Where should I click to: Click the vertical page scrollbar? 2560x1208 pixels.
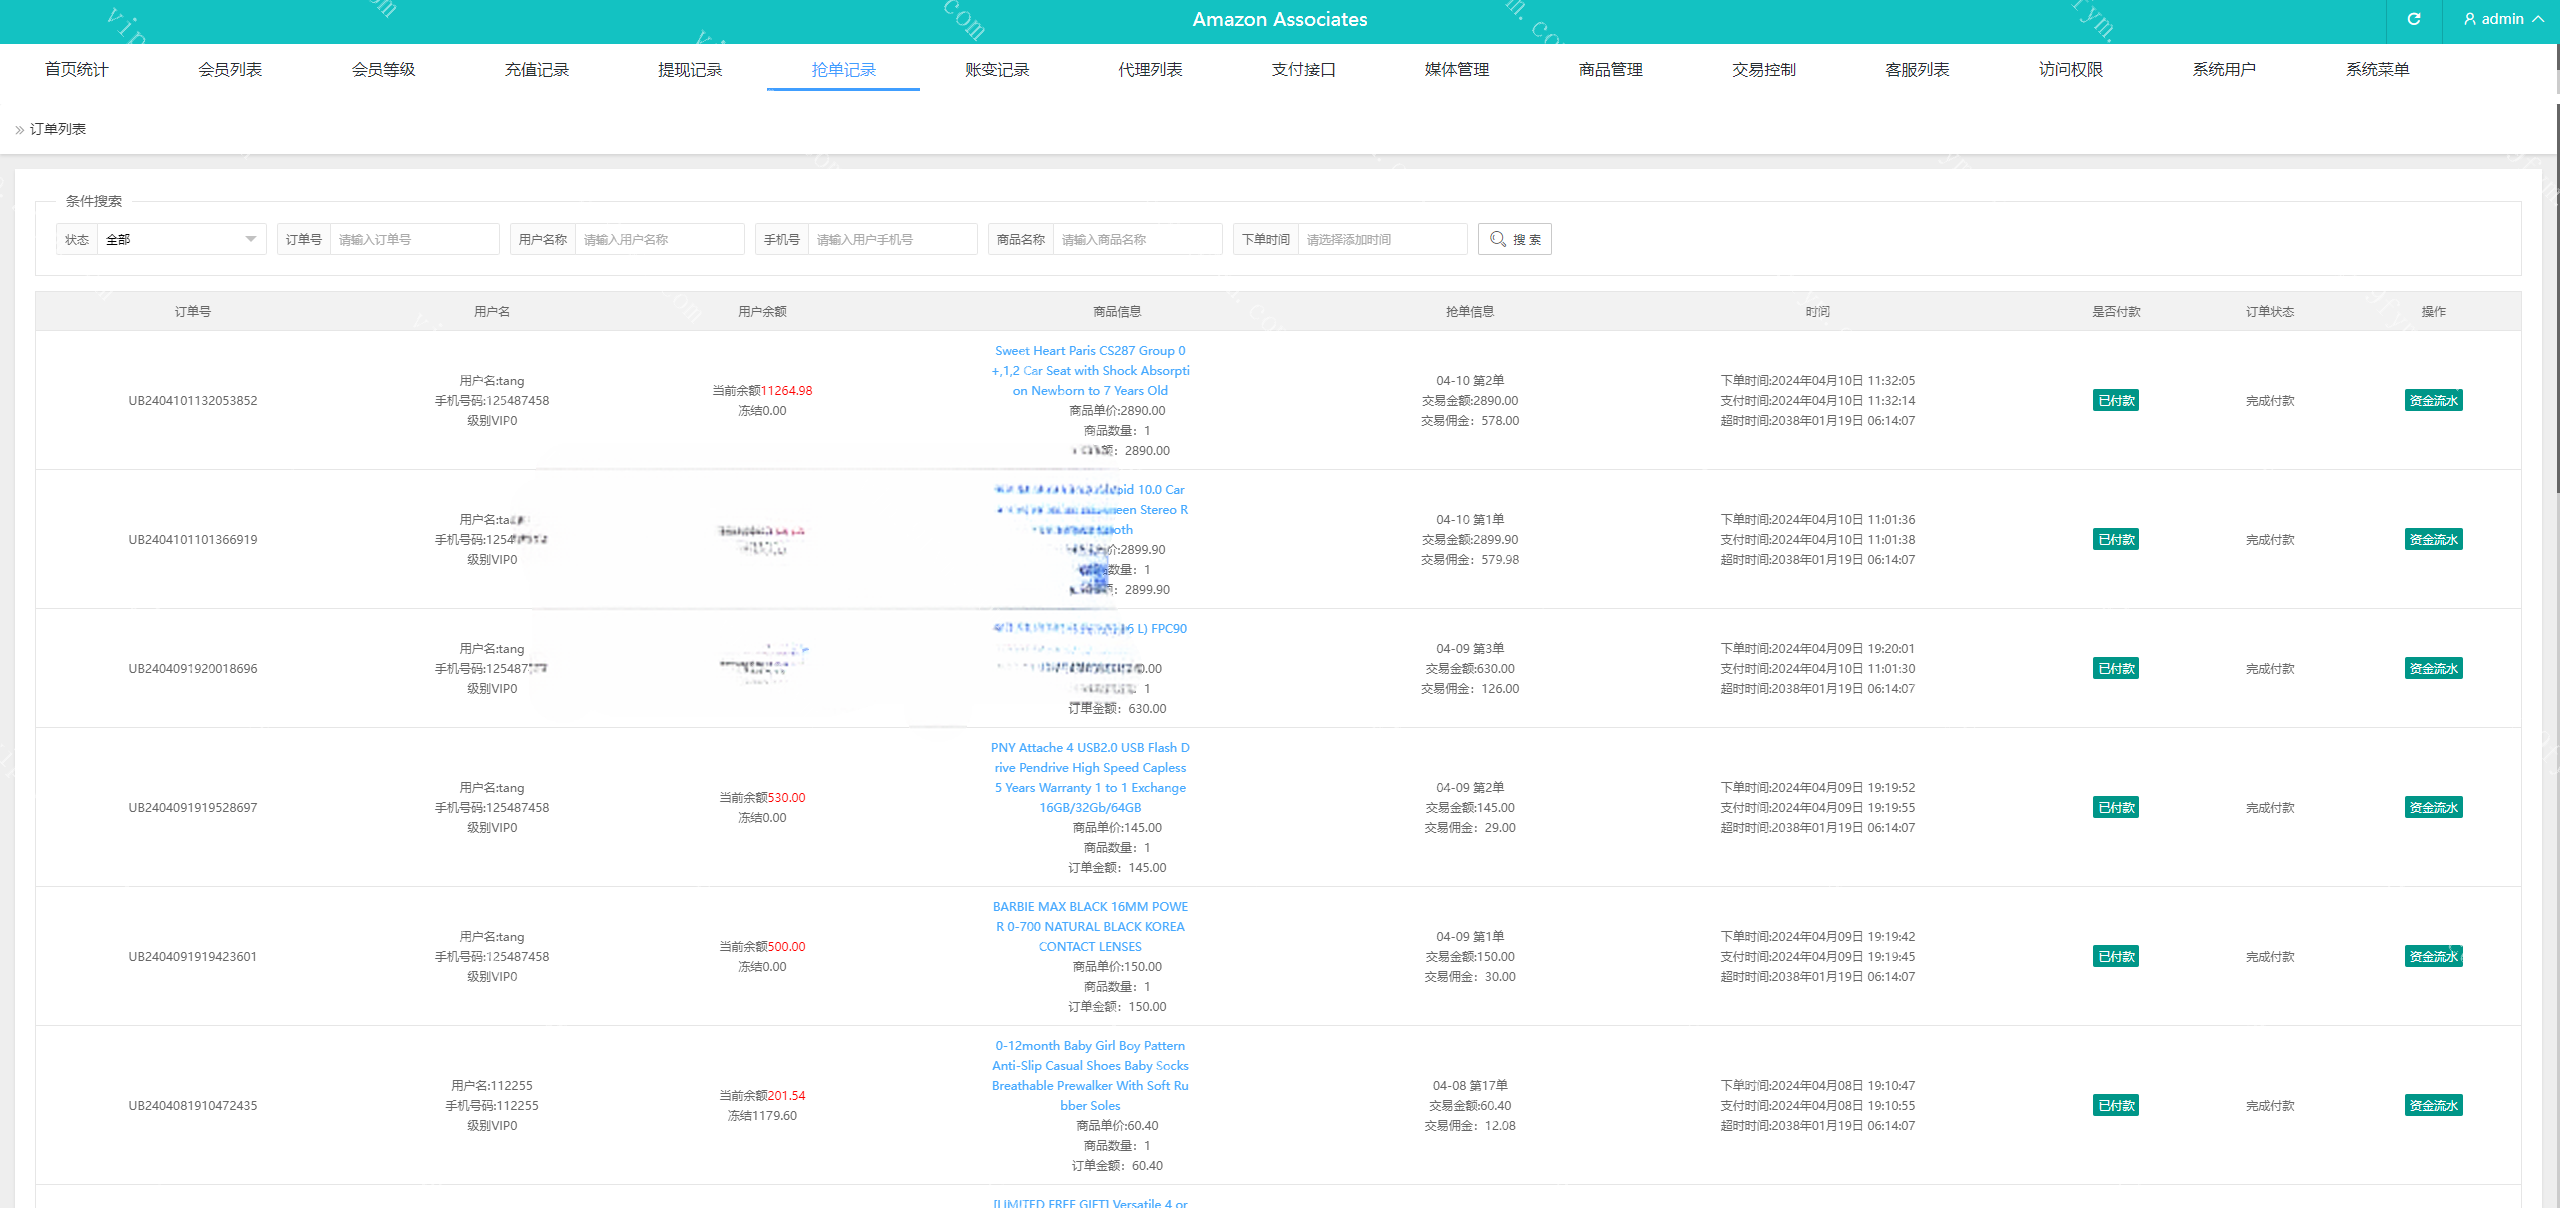pos(2555,300)
